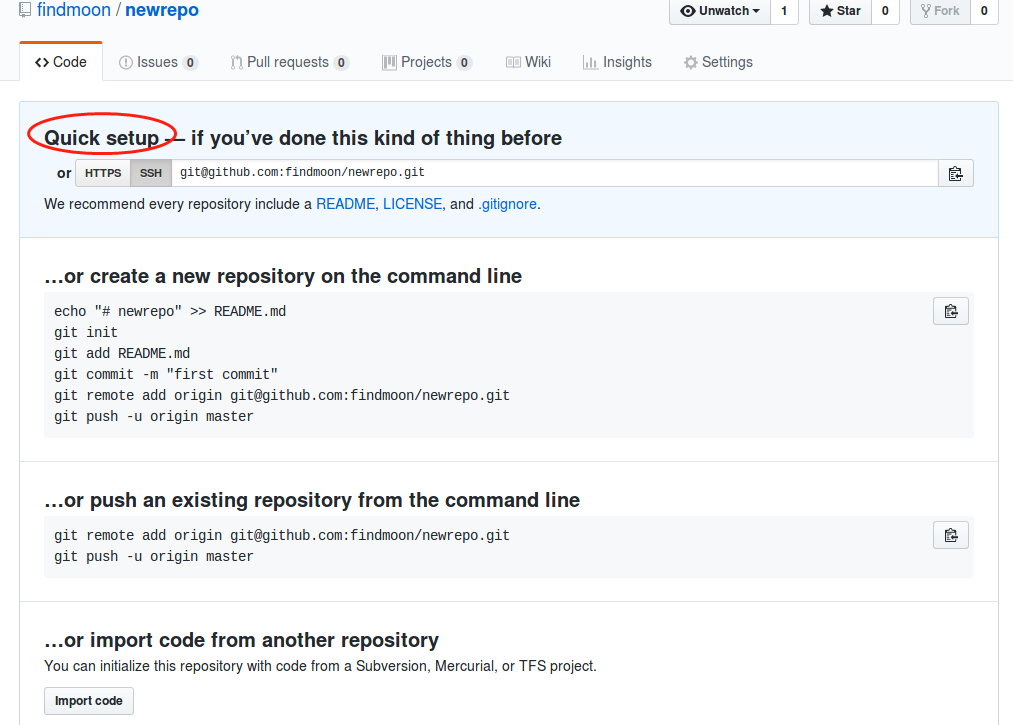Open the Projects tab

tap(426, 62)
